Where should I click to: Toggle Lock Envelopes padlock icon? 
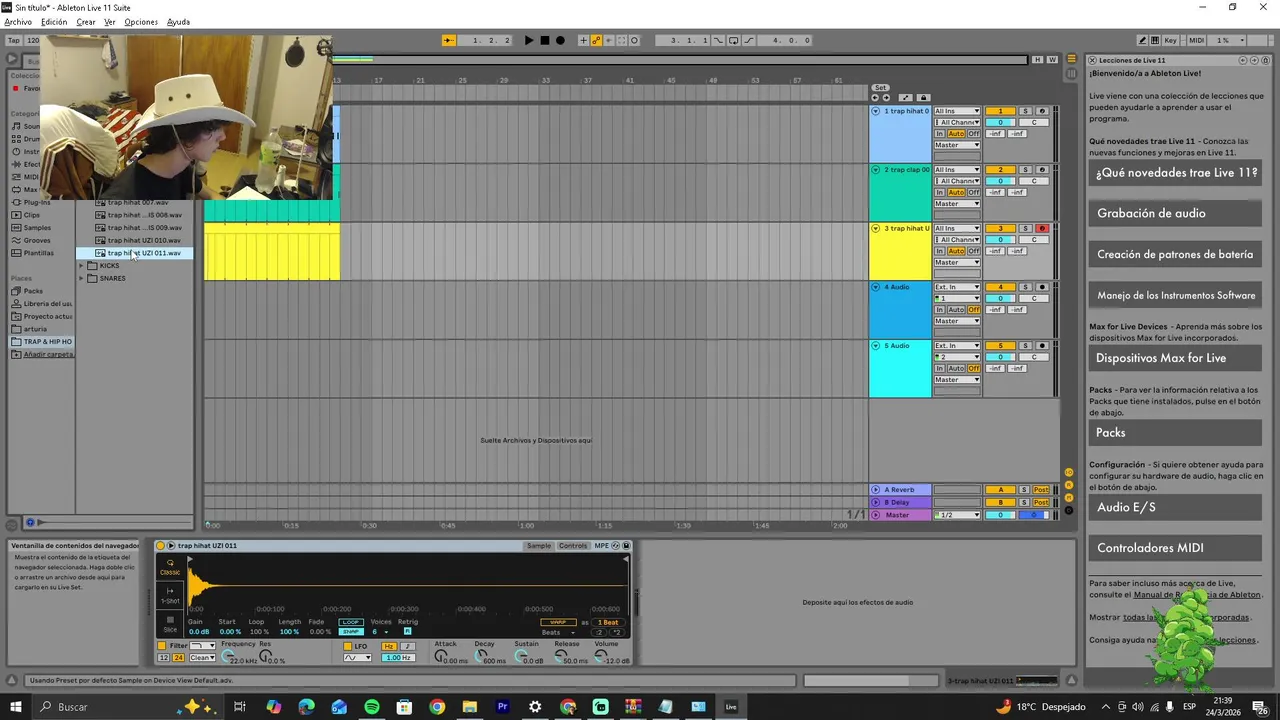[x=923, y=98]
